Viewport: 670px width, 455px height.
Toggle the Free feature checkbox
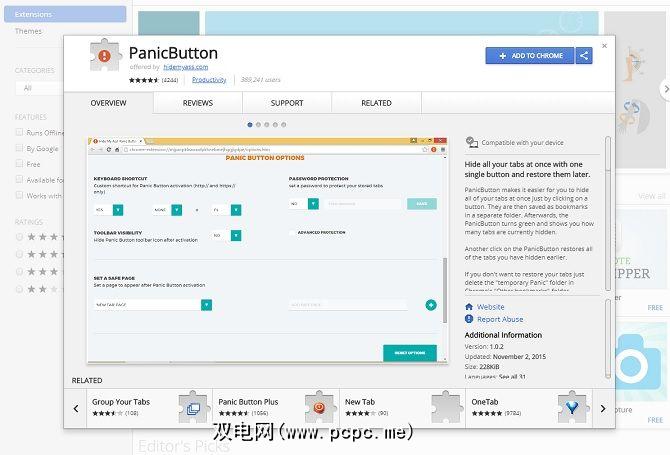(19, 164)
